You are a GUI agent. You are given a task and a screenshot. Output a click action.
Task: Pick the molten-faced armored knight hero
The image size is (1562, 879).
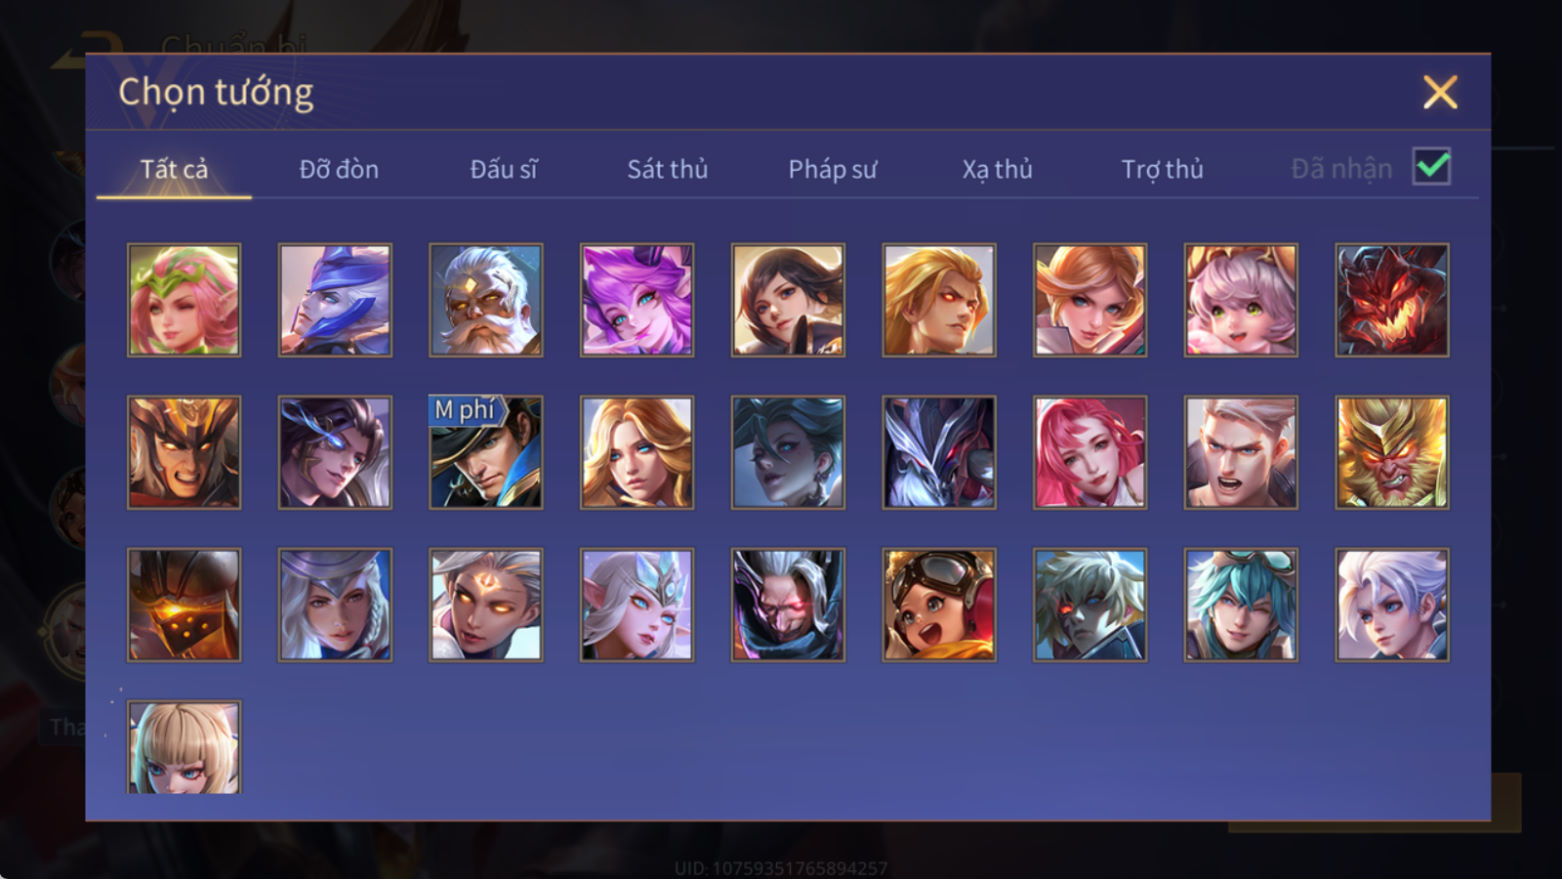[184, 605]
